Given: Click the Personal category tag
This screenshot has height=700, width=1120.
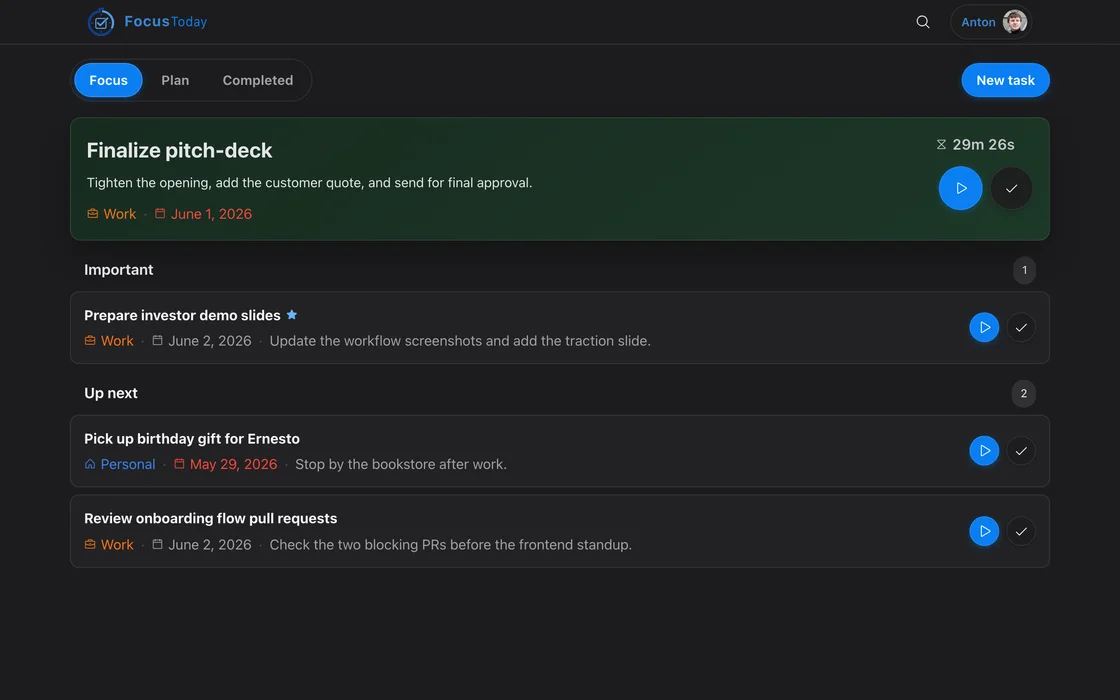Looking at the screenshot, I should tap(128, 464).
